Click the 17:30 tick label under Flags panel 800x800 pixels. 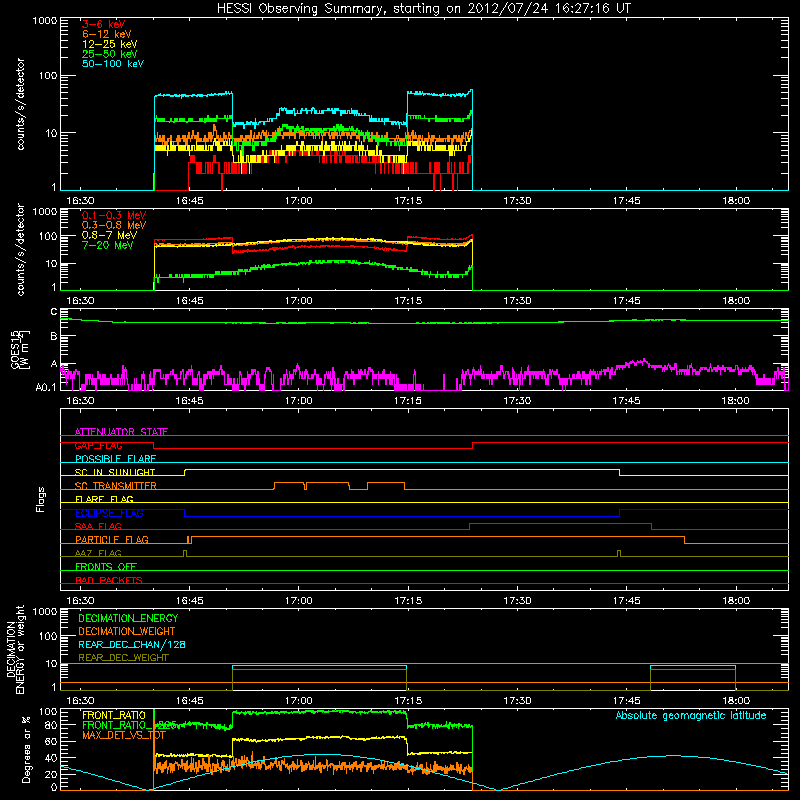point(517,601)
